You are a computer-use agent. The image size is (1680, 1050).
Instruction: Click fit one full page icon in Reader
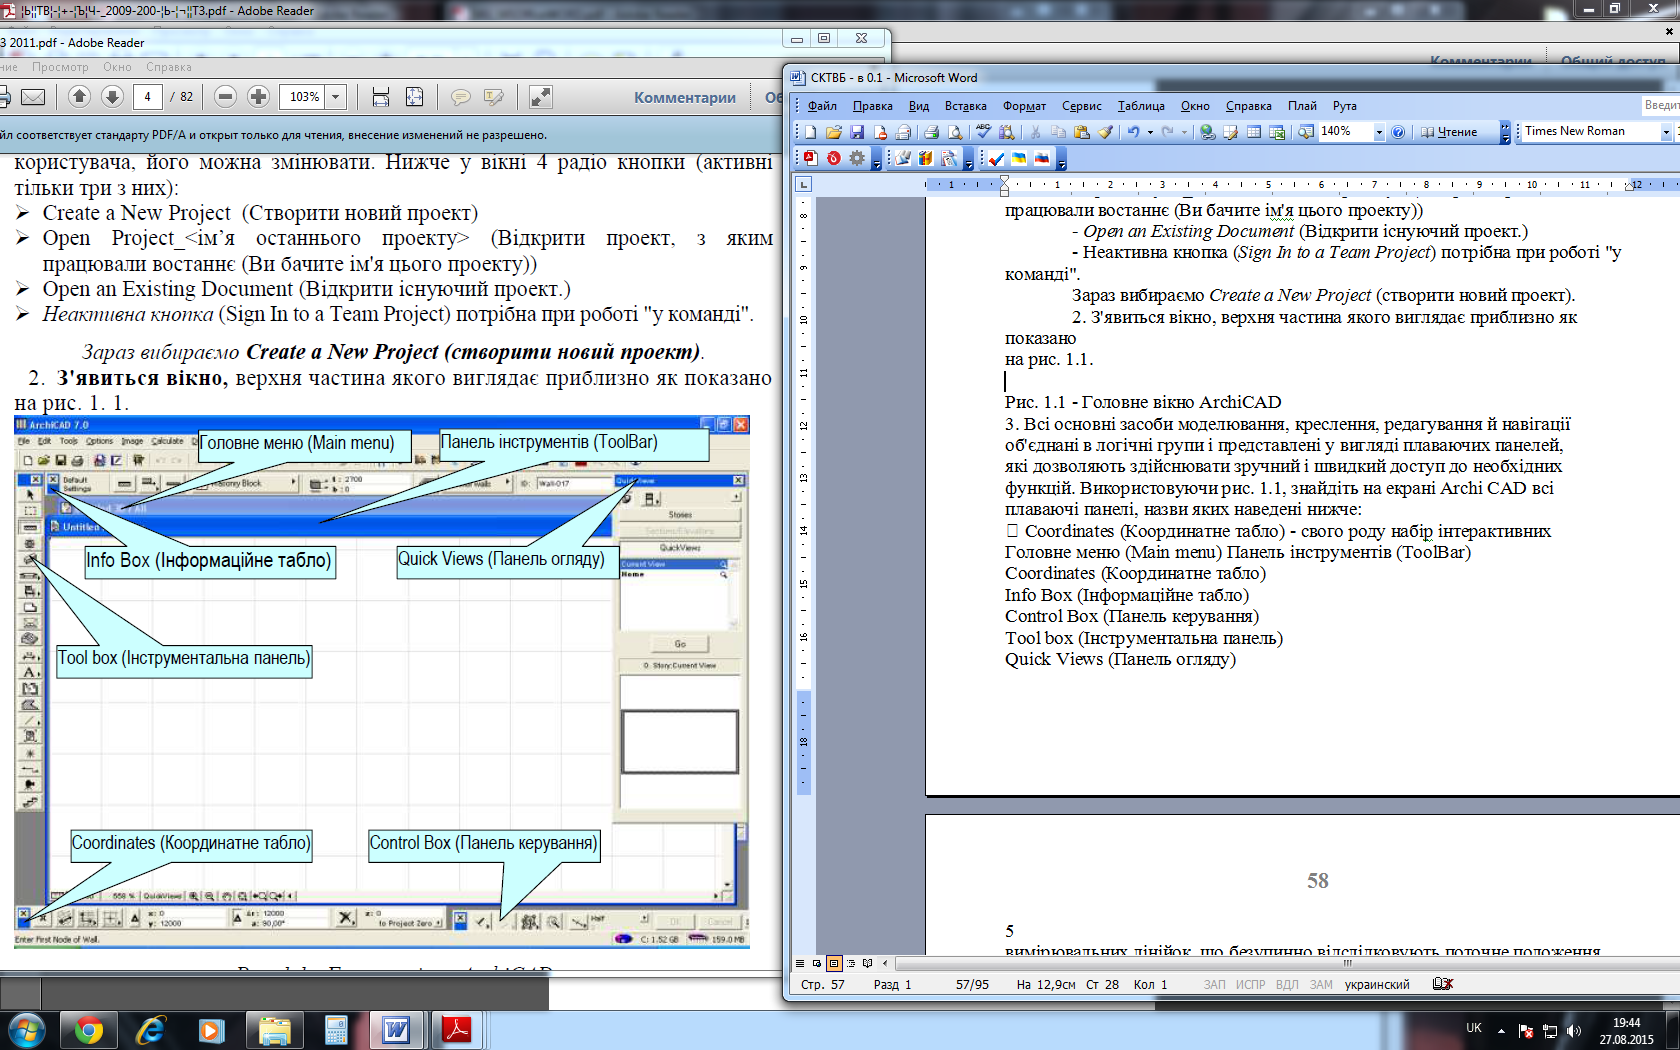415,97
